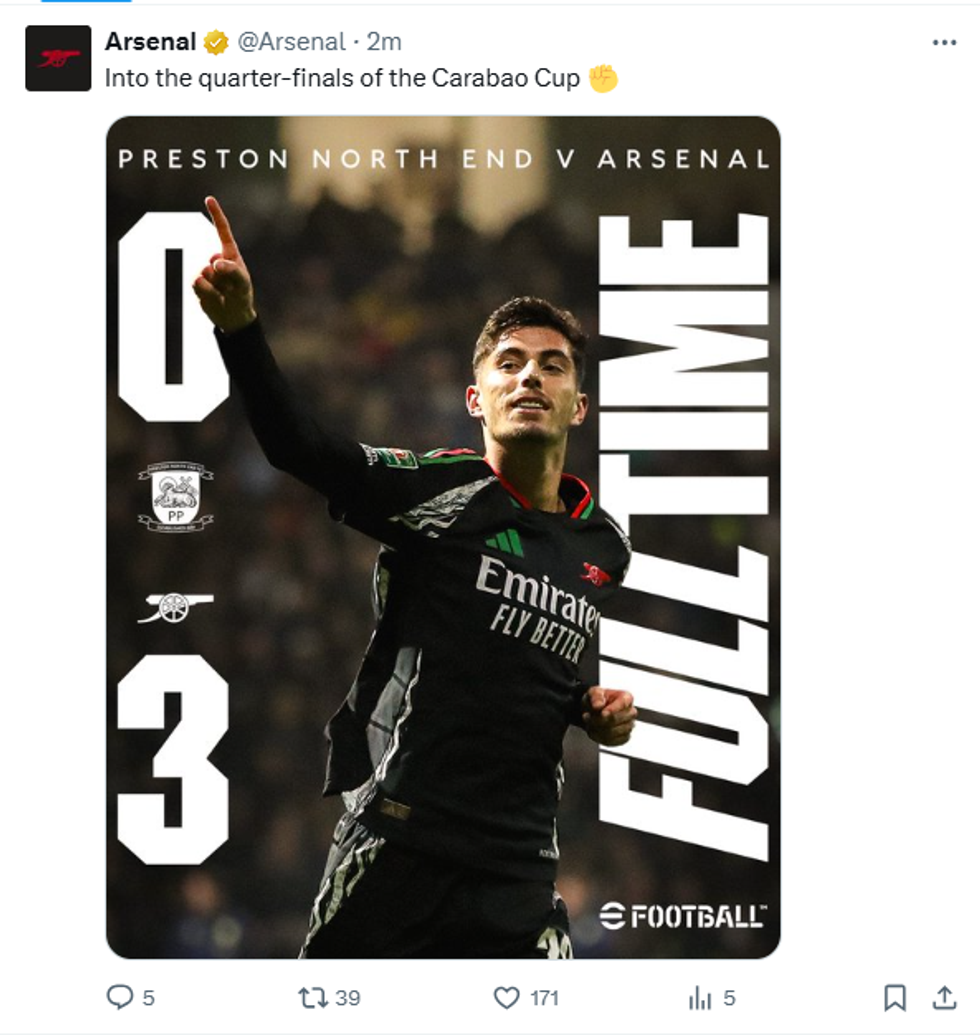
Task: Click the eFootball logo on the image
Action: [683, 915]
